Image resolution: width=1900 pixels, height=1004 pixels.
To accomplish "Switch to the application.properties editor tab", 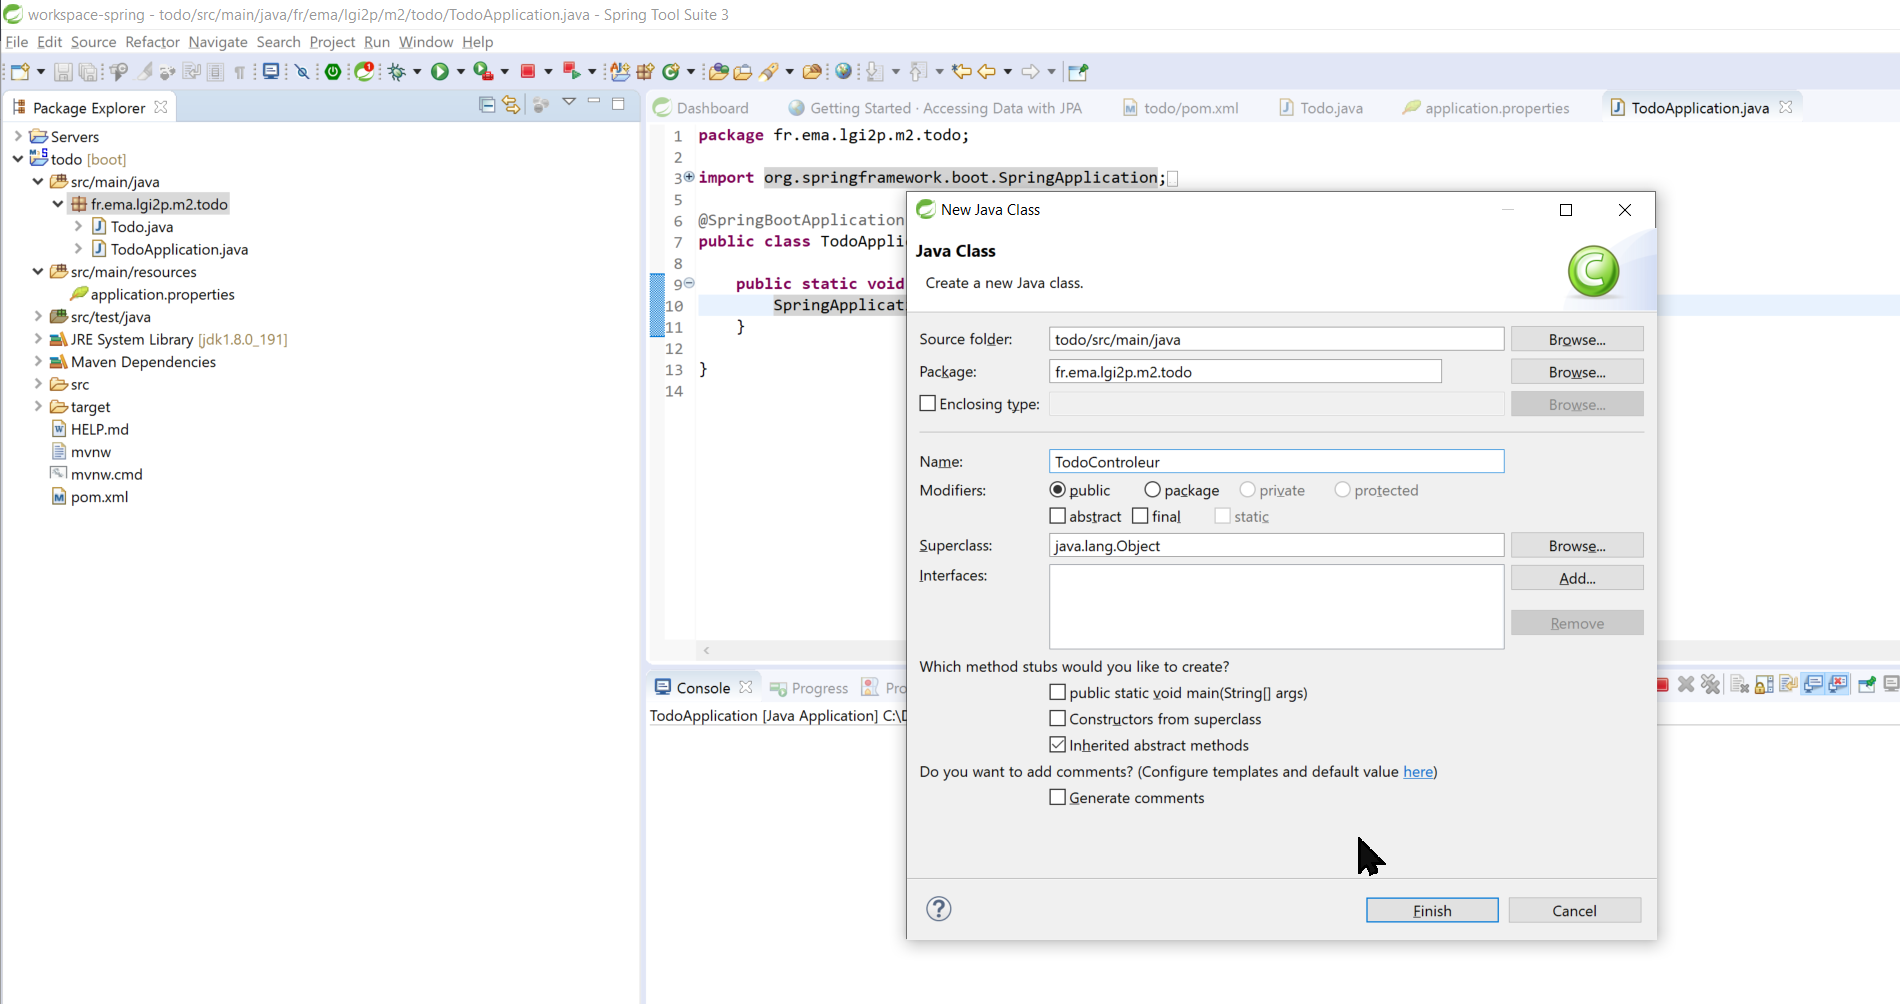I will coord(1486,108).
